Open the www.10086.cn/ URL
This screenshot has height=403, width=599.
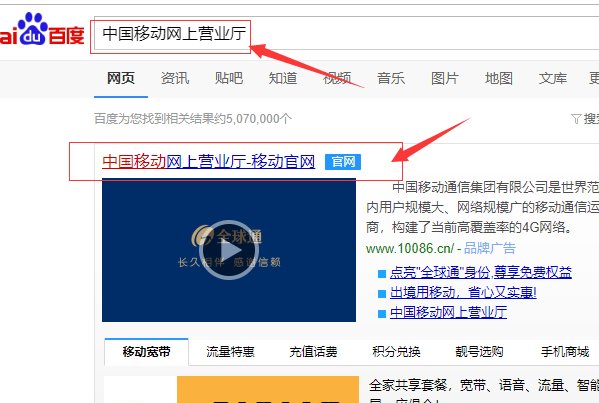click(x=410, y=249)
